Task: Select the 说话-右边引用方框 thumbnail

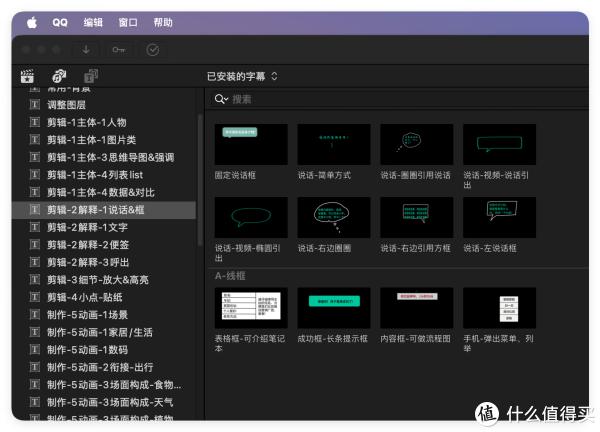Action: pos(416,217)
